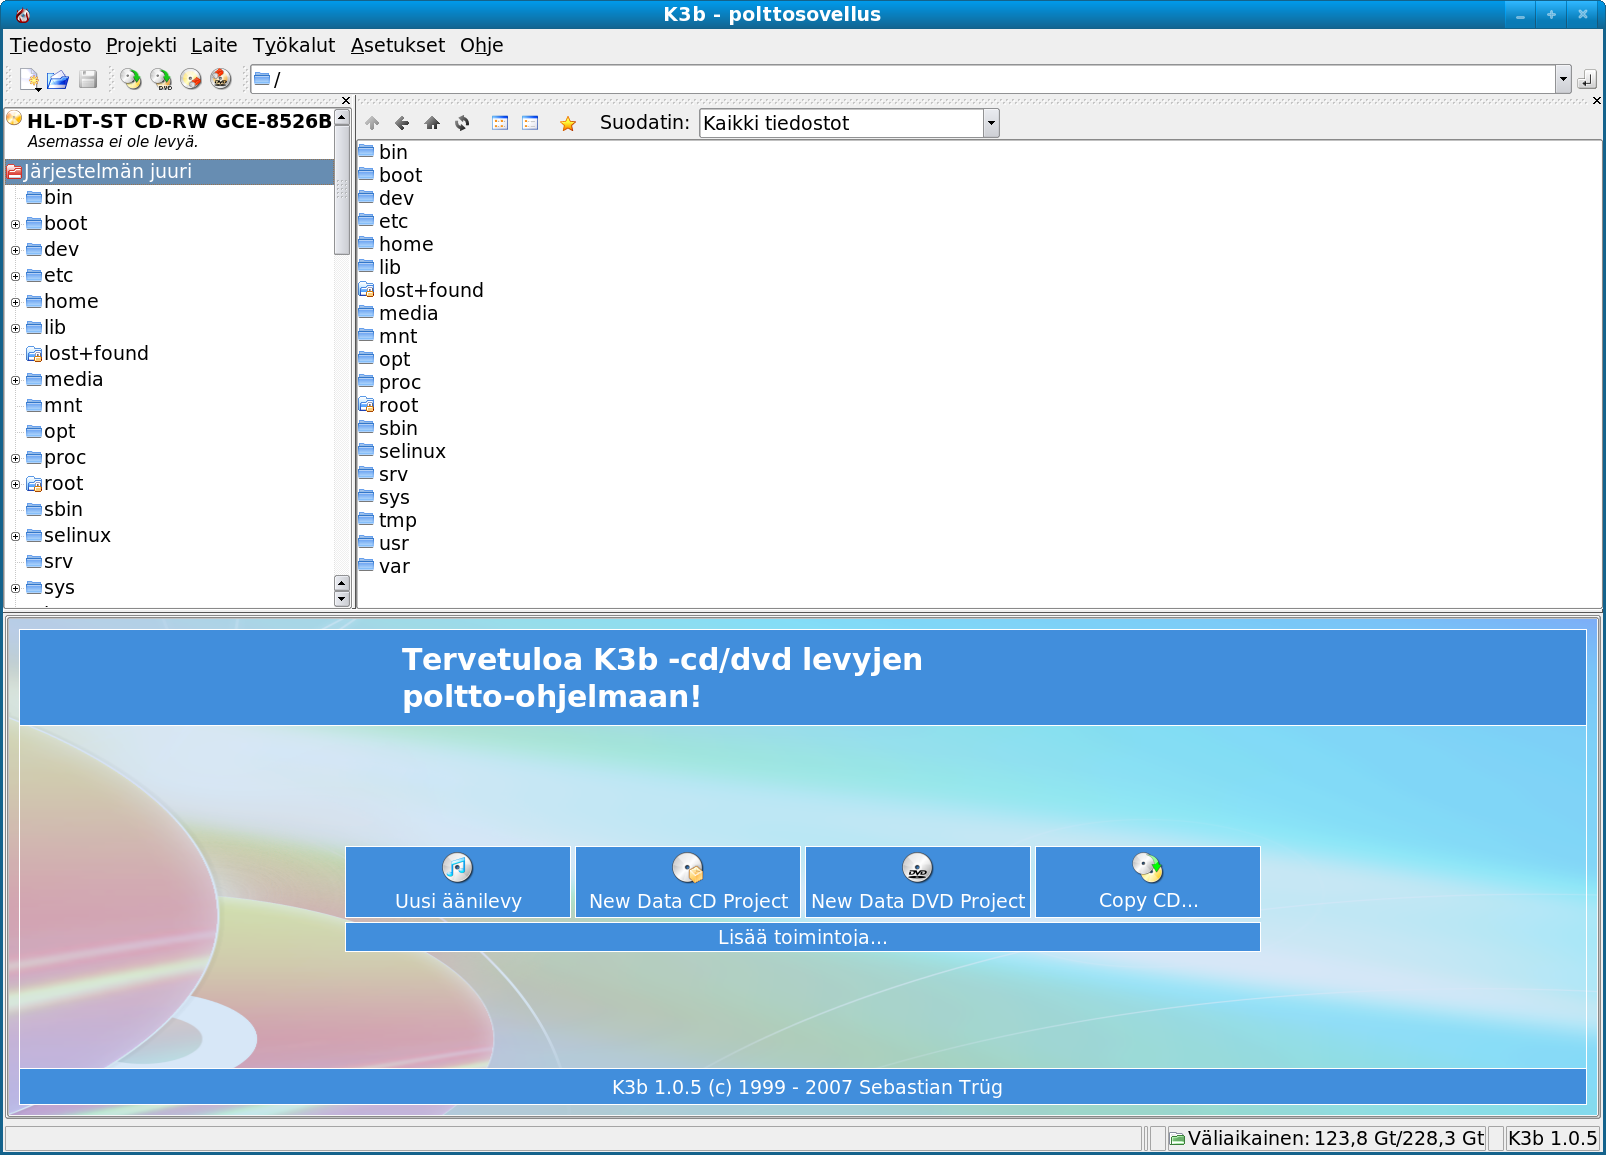
Task: Select the usr folder in file list
Action: pos(393,543)
